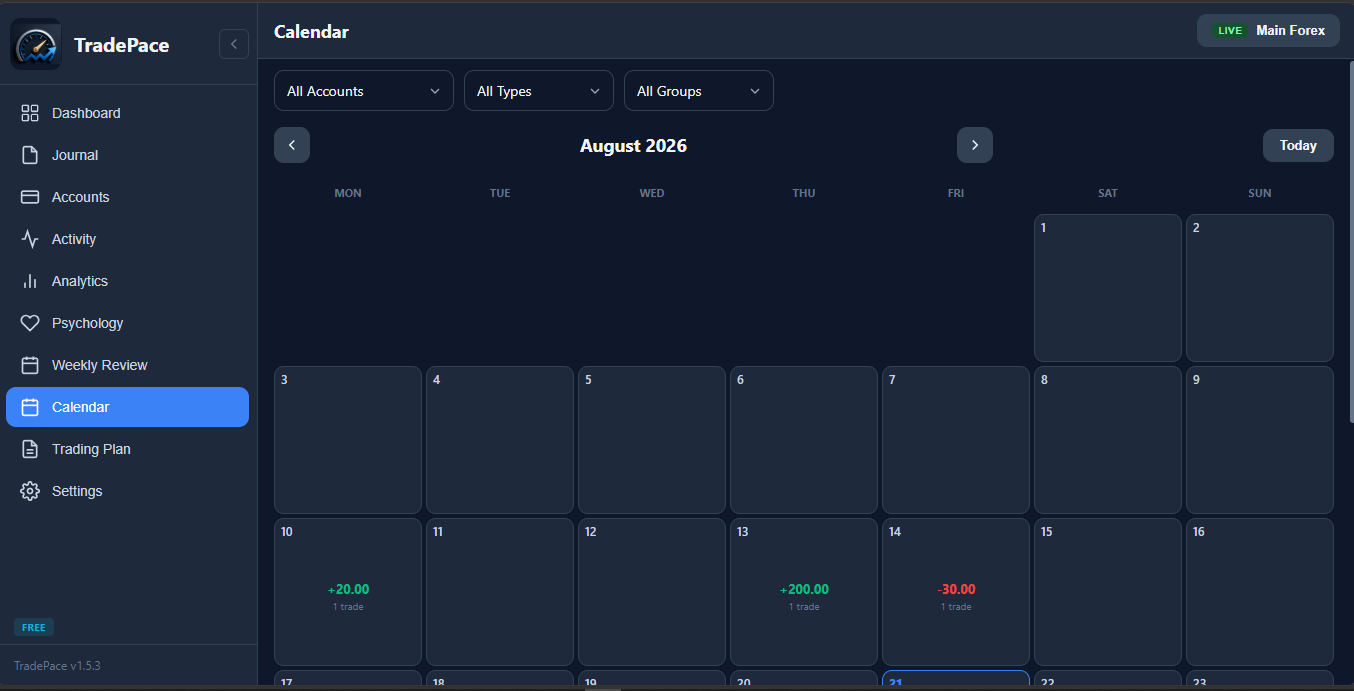Collapse the sidebar with chevron button
Viewport: 1354px width, 691px height.
(x=234, y=44)
